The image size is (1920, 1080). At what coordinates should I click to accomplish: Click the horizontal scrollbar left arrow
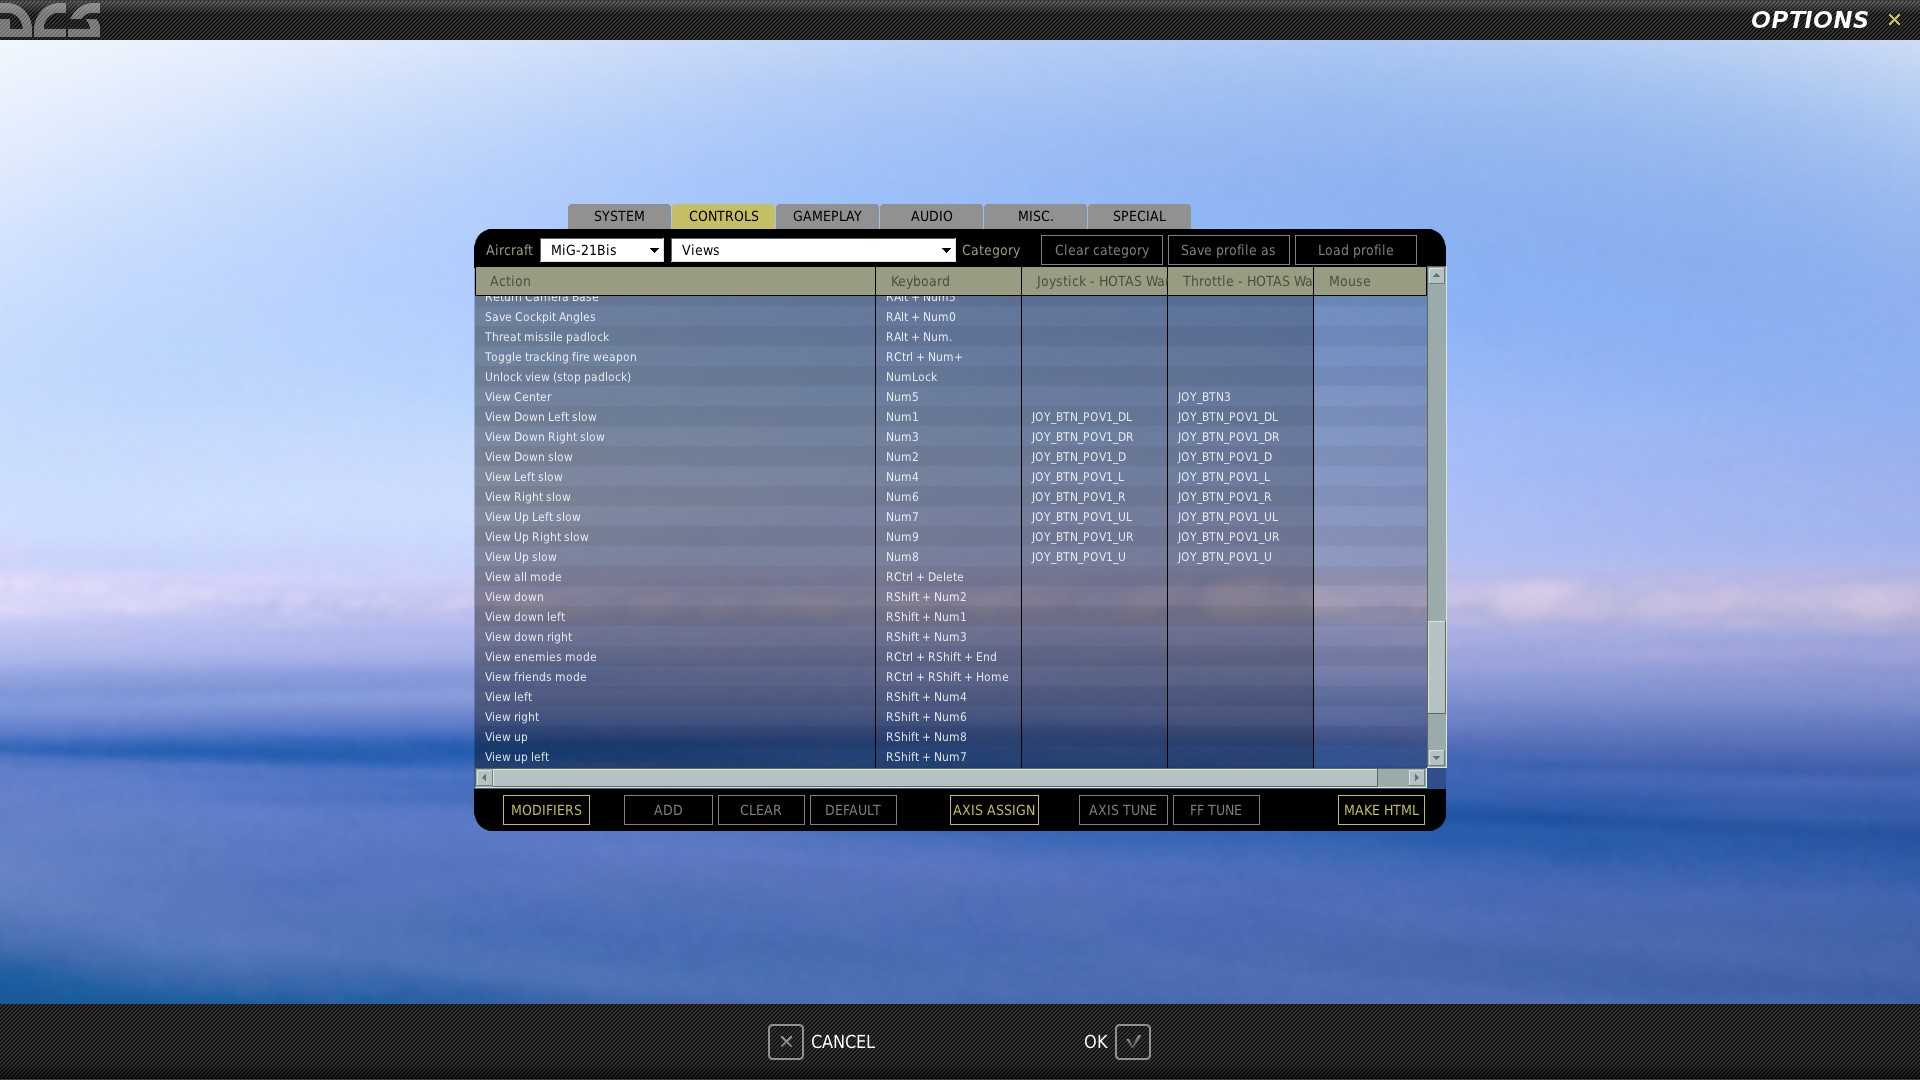pyautogui.click(x=484, y=778)
